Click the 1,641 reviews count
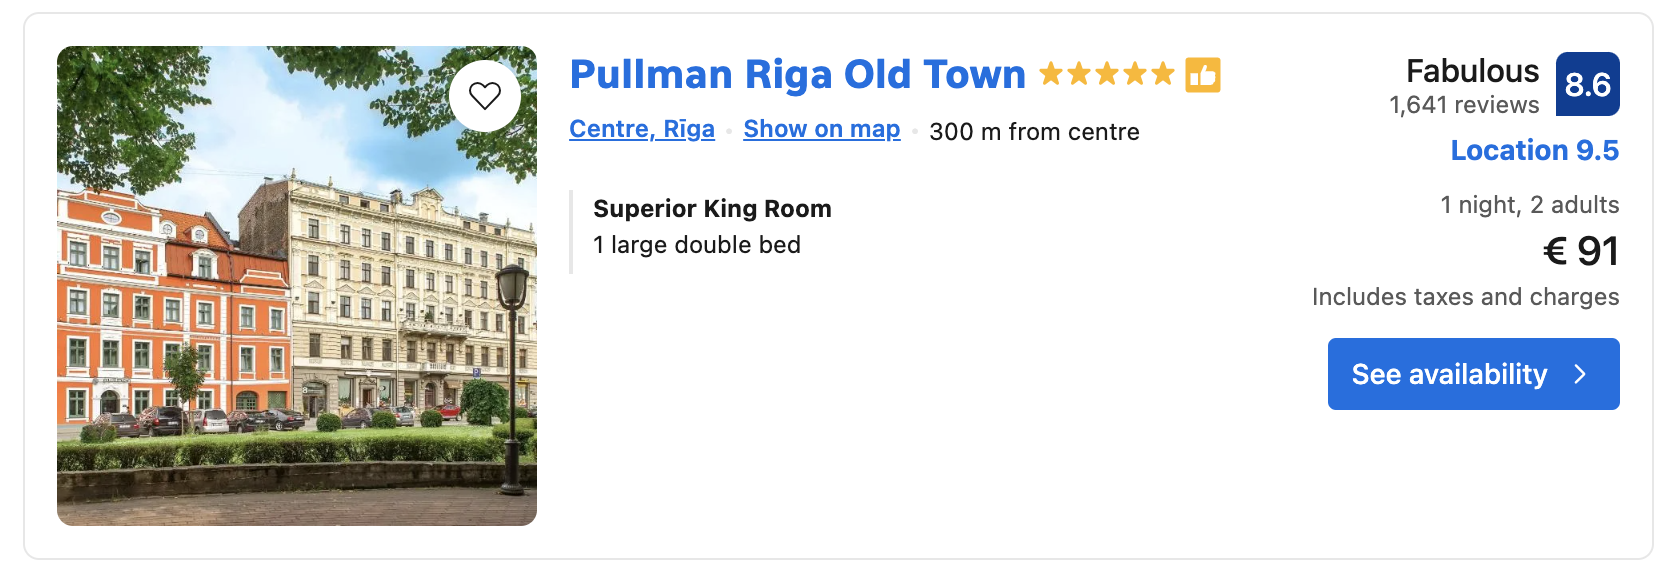 [x=1464, y=105]
